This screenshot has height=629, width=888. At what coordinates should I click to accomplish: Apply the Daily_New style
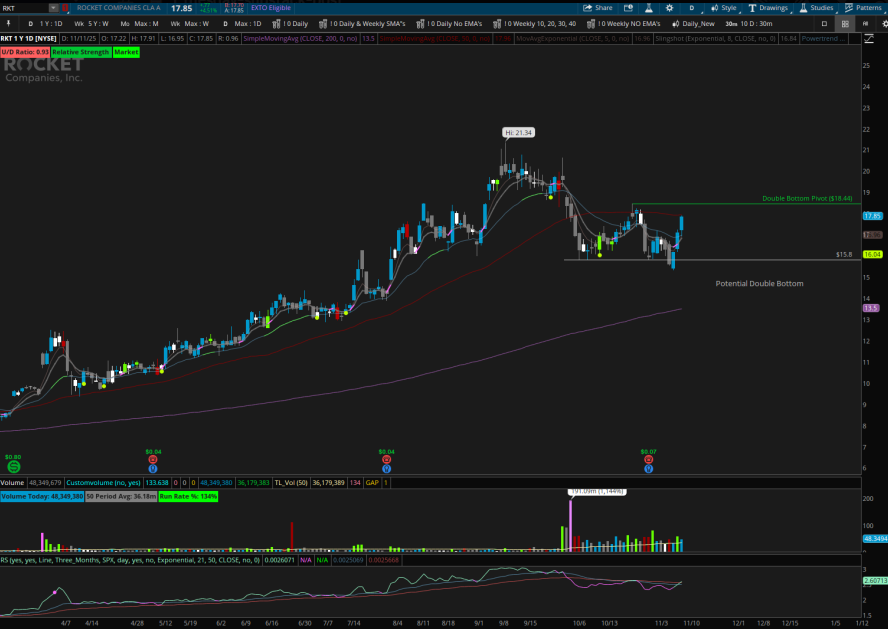693,24
